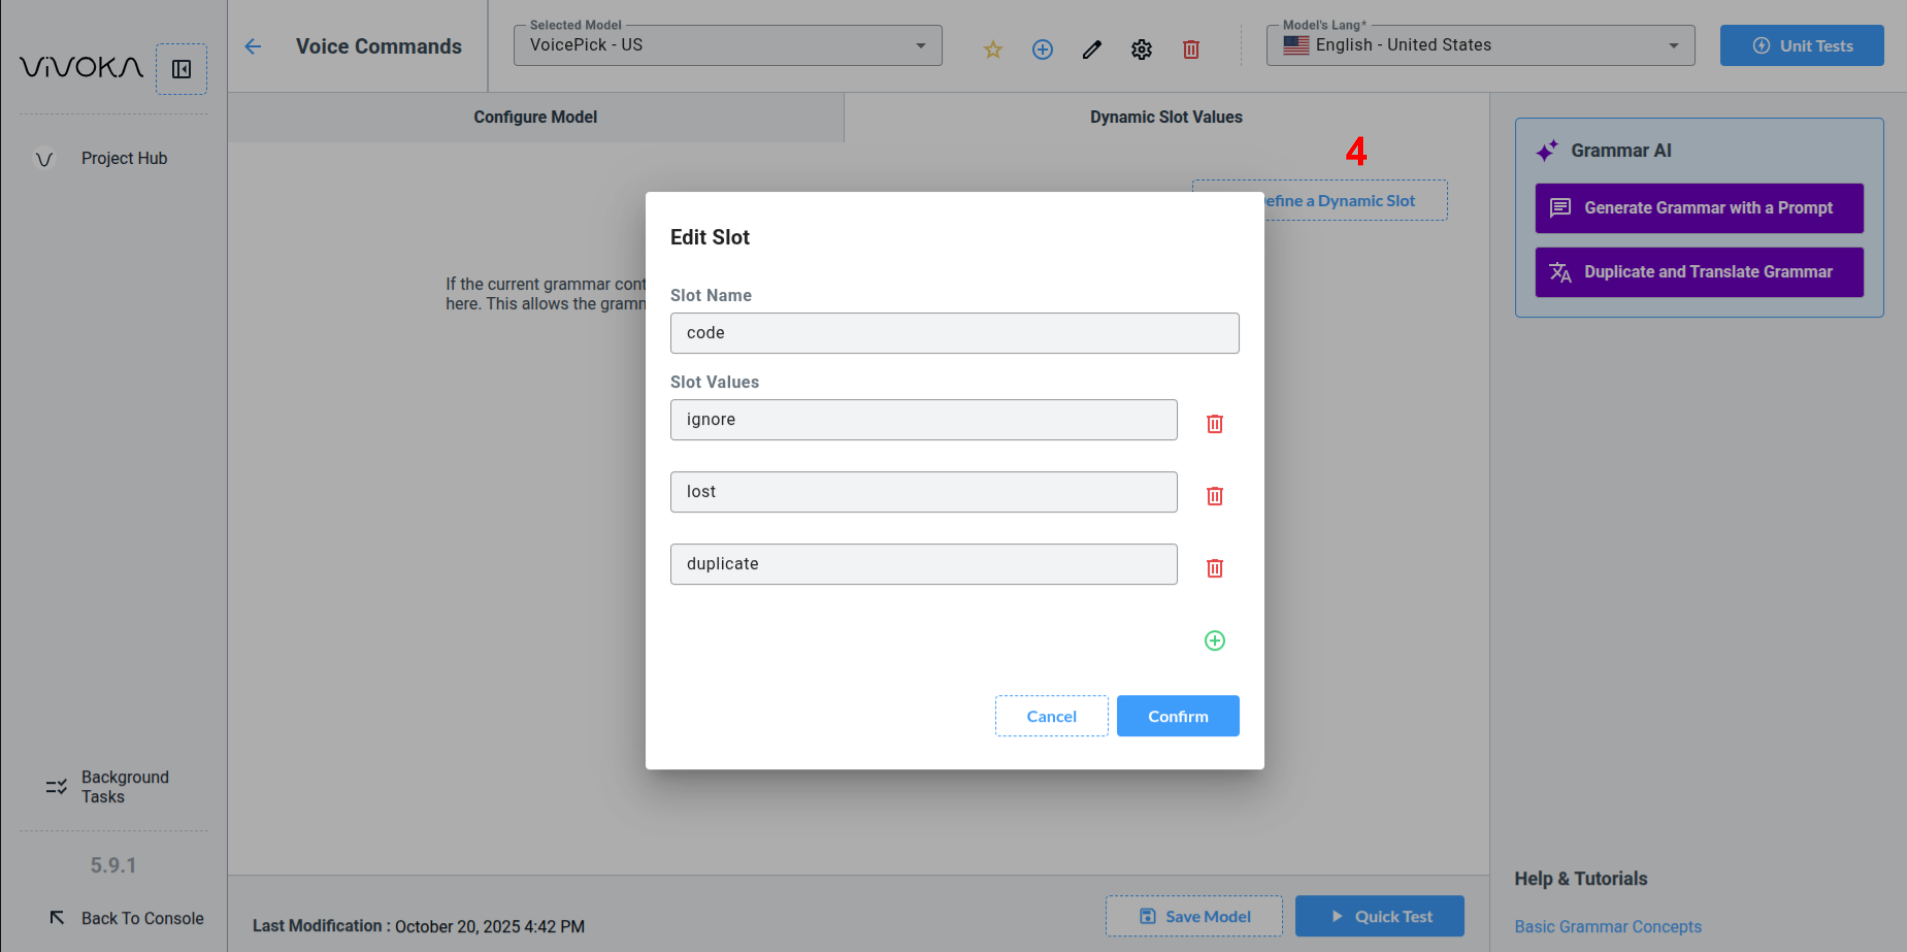Switch to Dynamic Slot Values tab
Image resolution: width=1907 pixels, height=952 pixels.
[1166, 117]
